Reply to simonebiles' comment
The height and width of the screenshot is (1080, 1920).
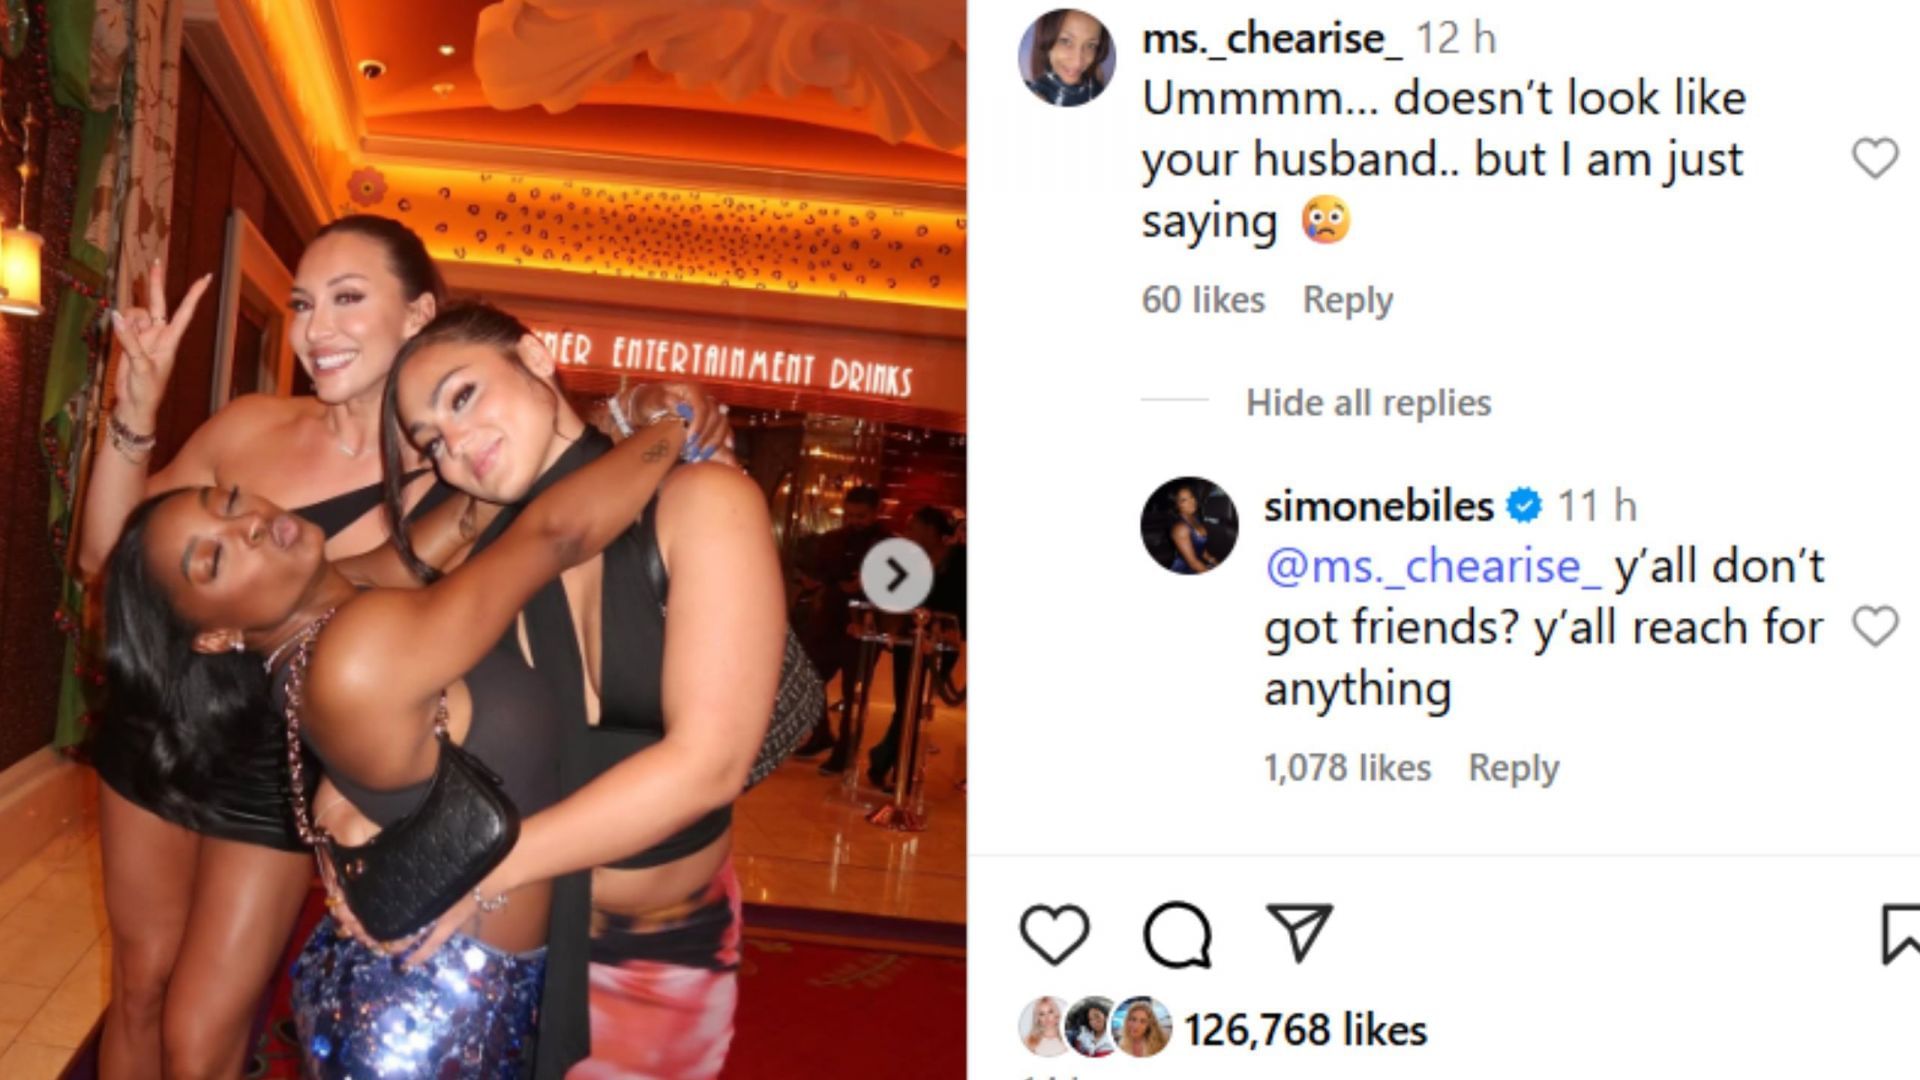tap(1513, 768)
